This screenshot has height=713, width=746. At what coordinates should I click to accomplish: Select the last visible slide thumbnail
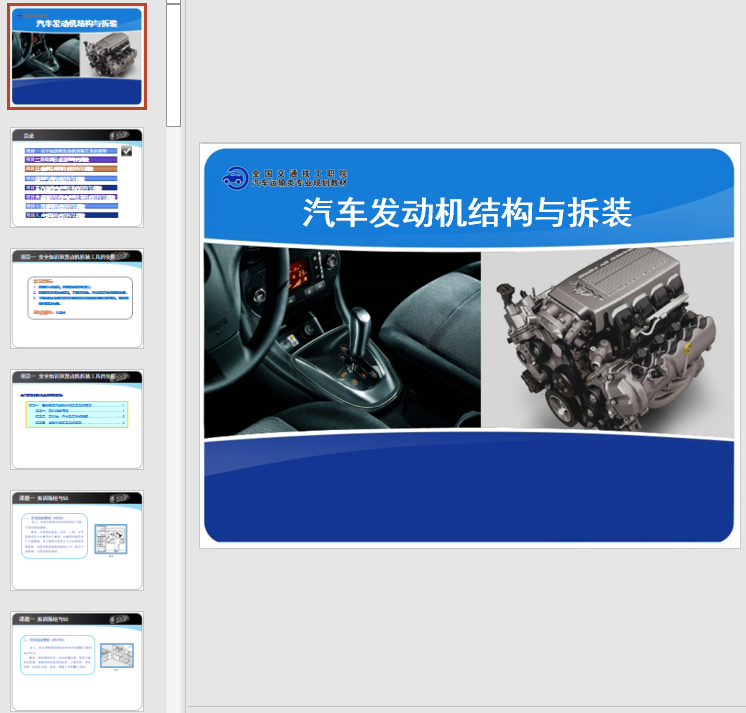(x=77, y=662)
